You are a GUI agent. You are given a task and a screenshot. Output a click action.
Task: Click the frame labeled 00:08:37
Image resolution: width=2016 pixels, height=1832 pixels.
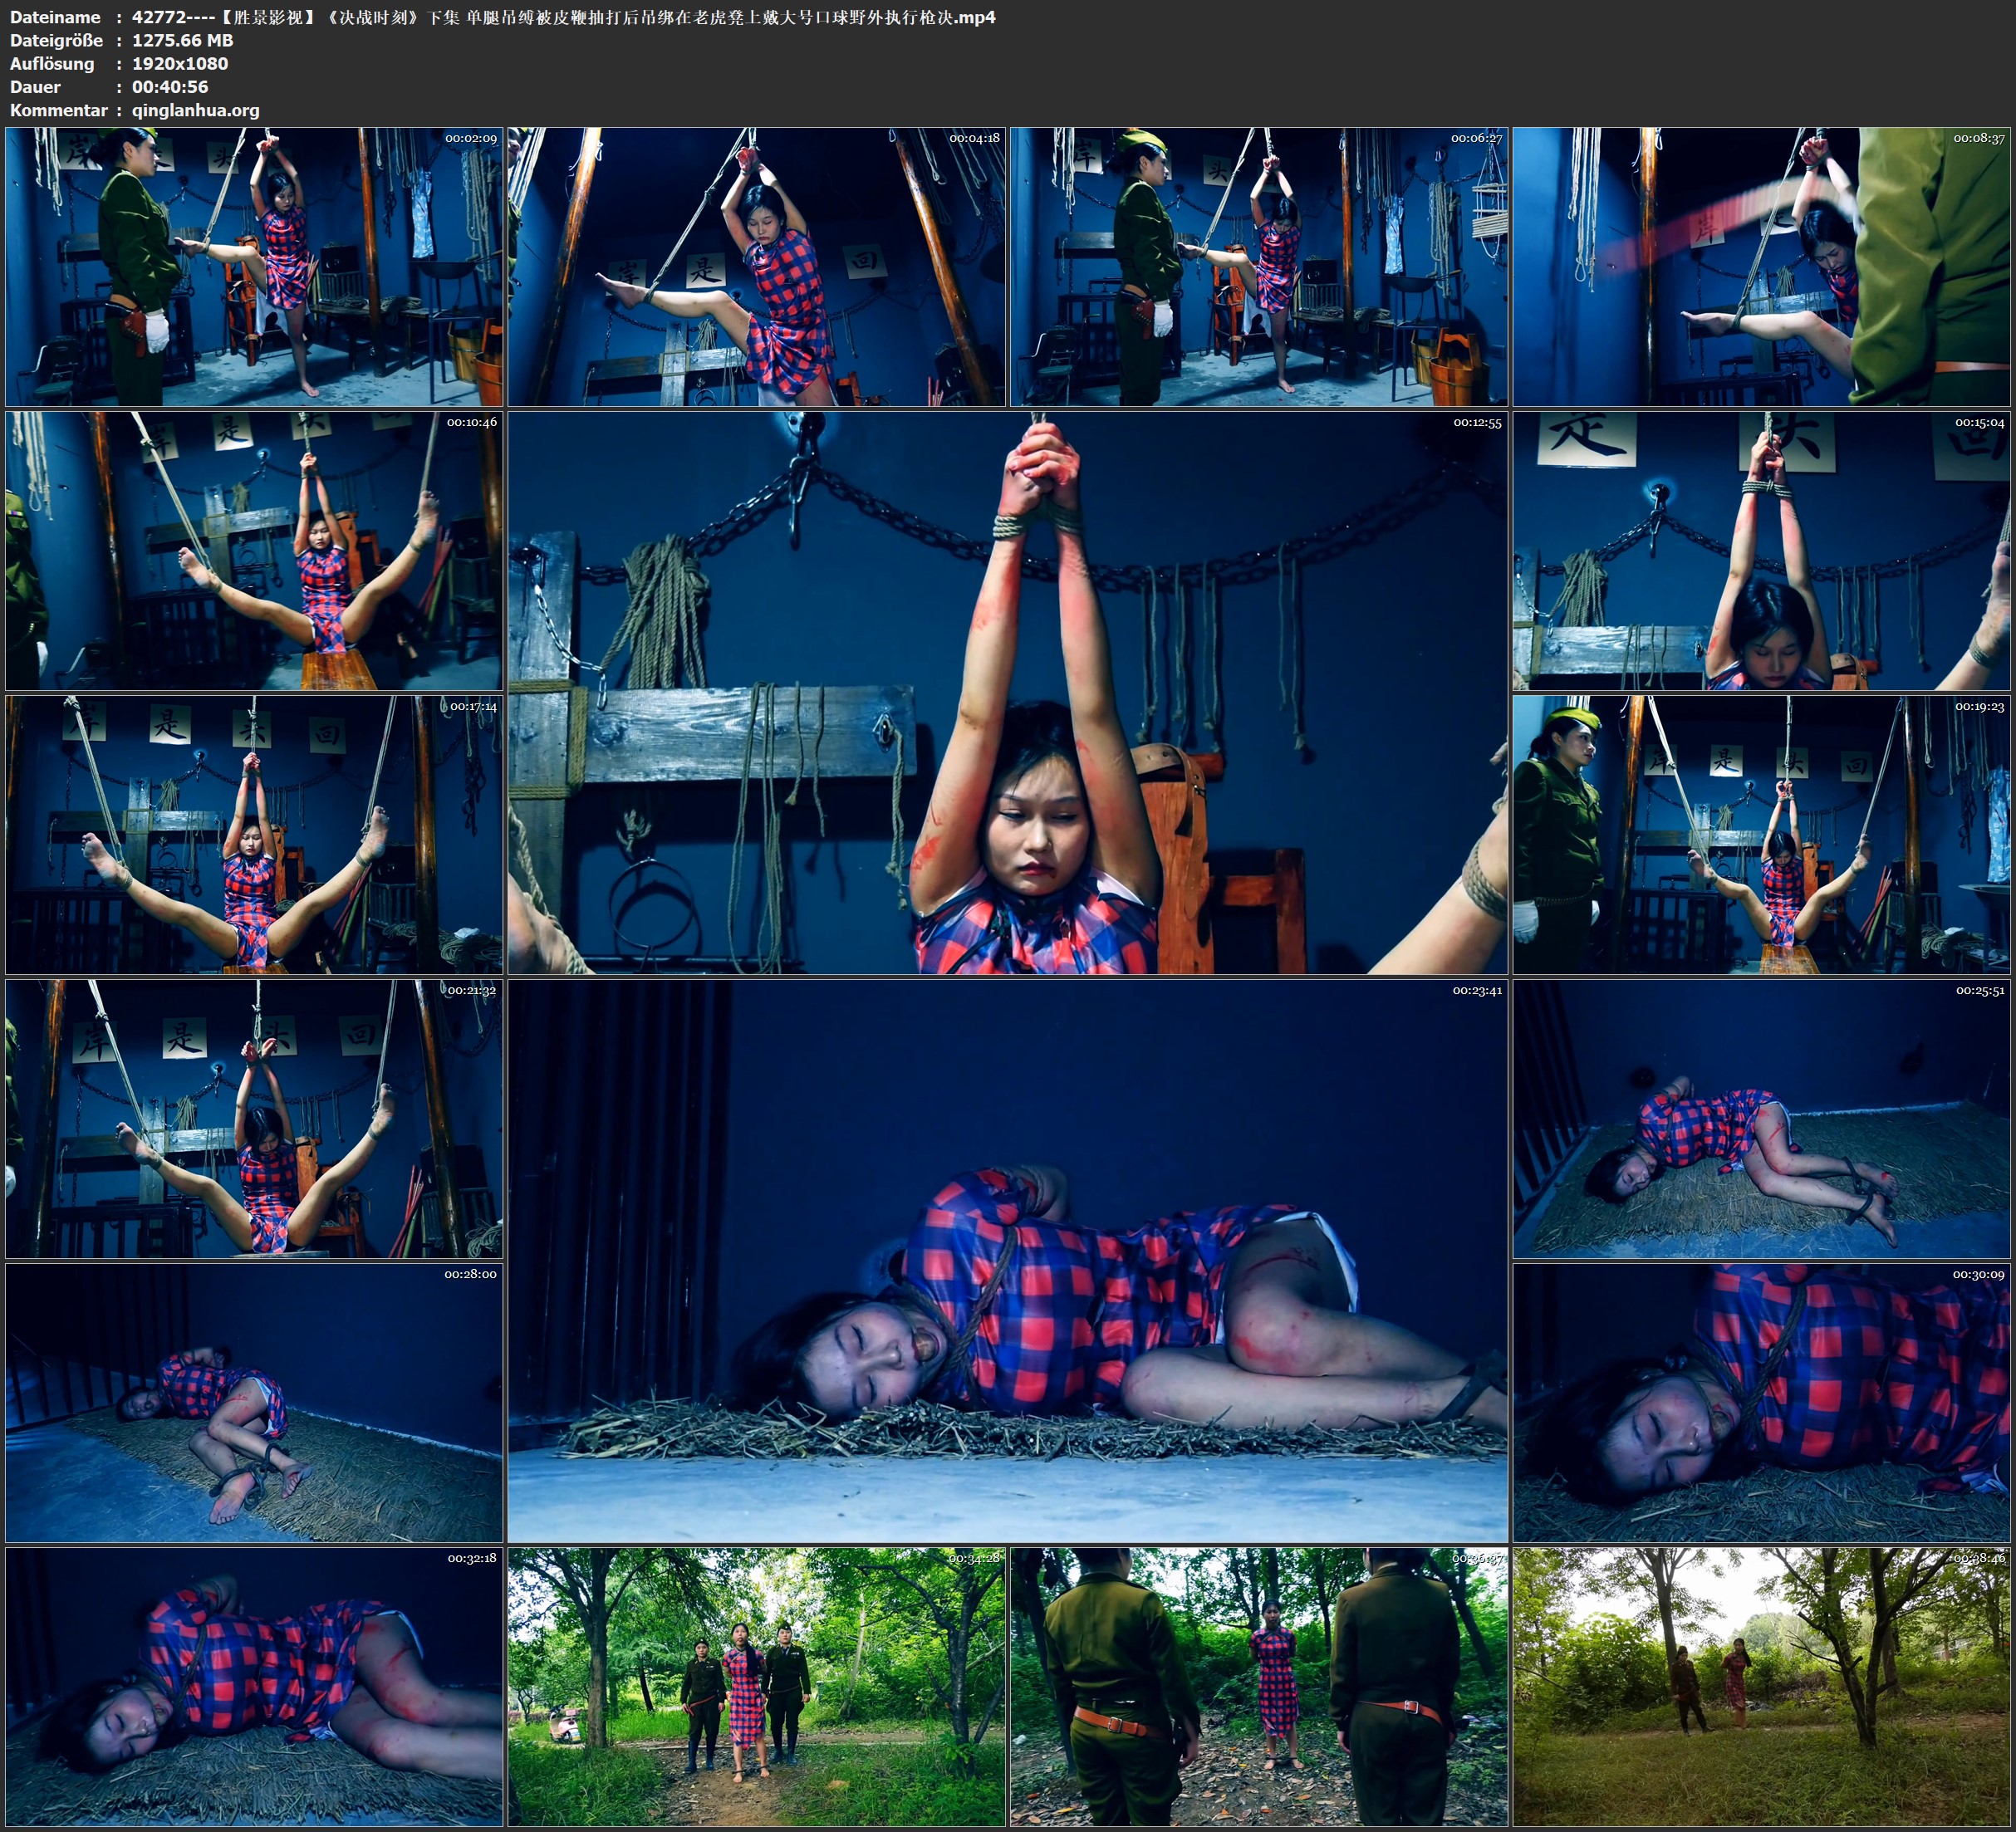pyautogui.click(x=1761, y=266)
